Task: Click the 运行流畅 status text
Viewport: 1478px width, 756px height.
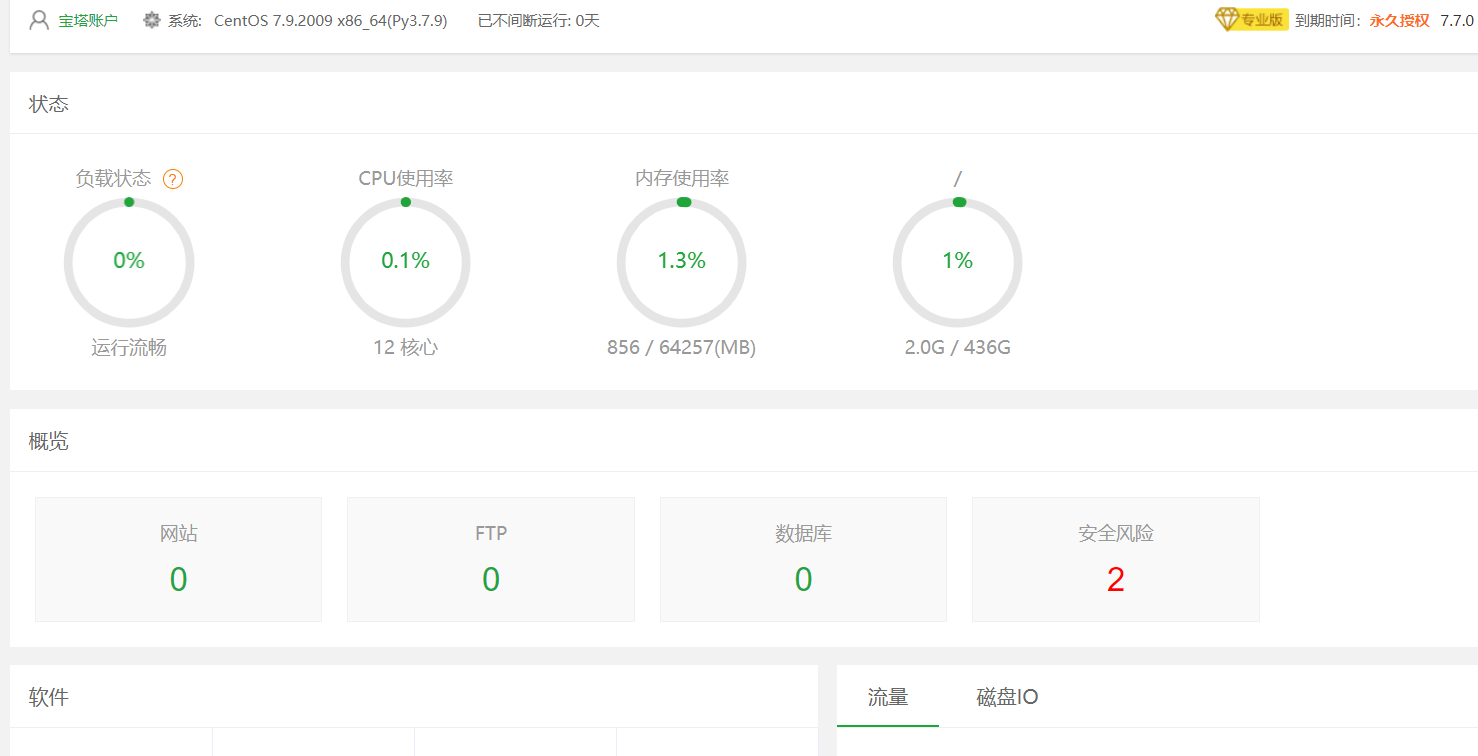Action: click(129, 348)
